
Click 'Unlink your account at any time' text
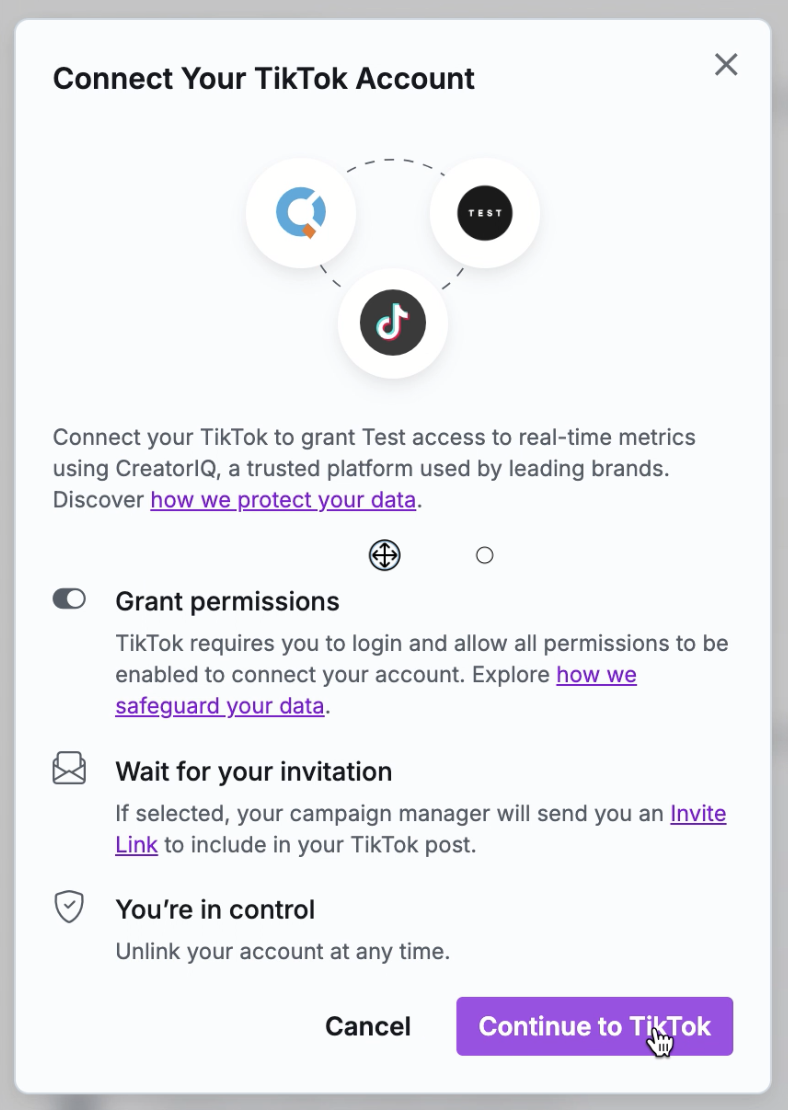click(x=283, y=951)
